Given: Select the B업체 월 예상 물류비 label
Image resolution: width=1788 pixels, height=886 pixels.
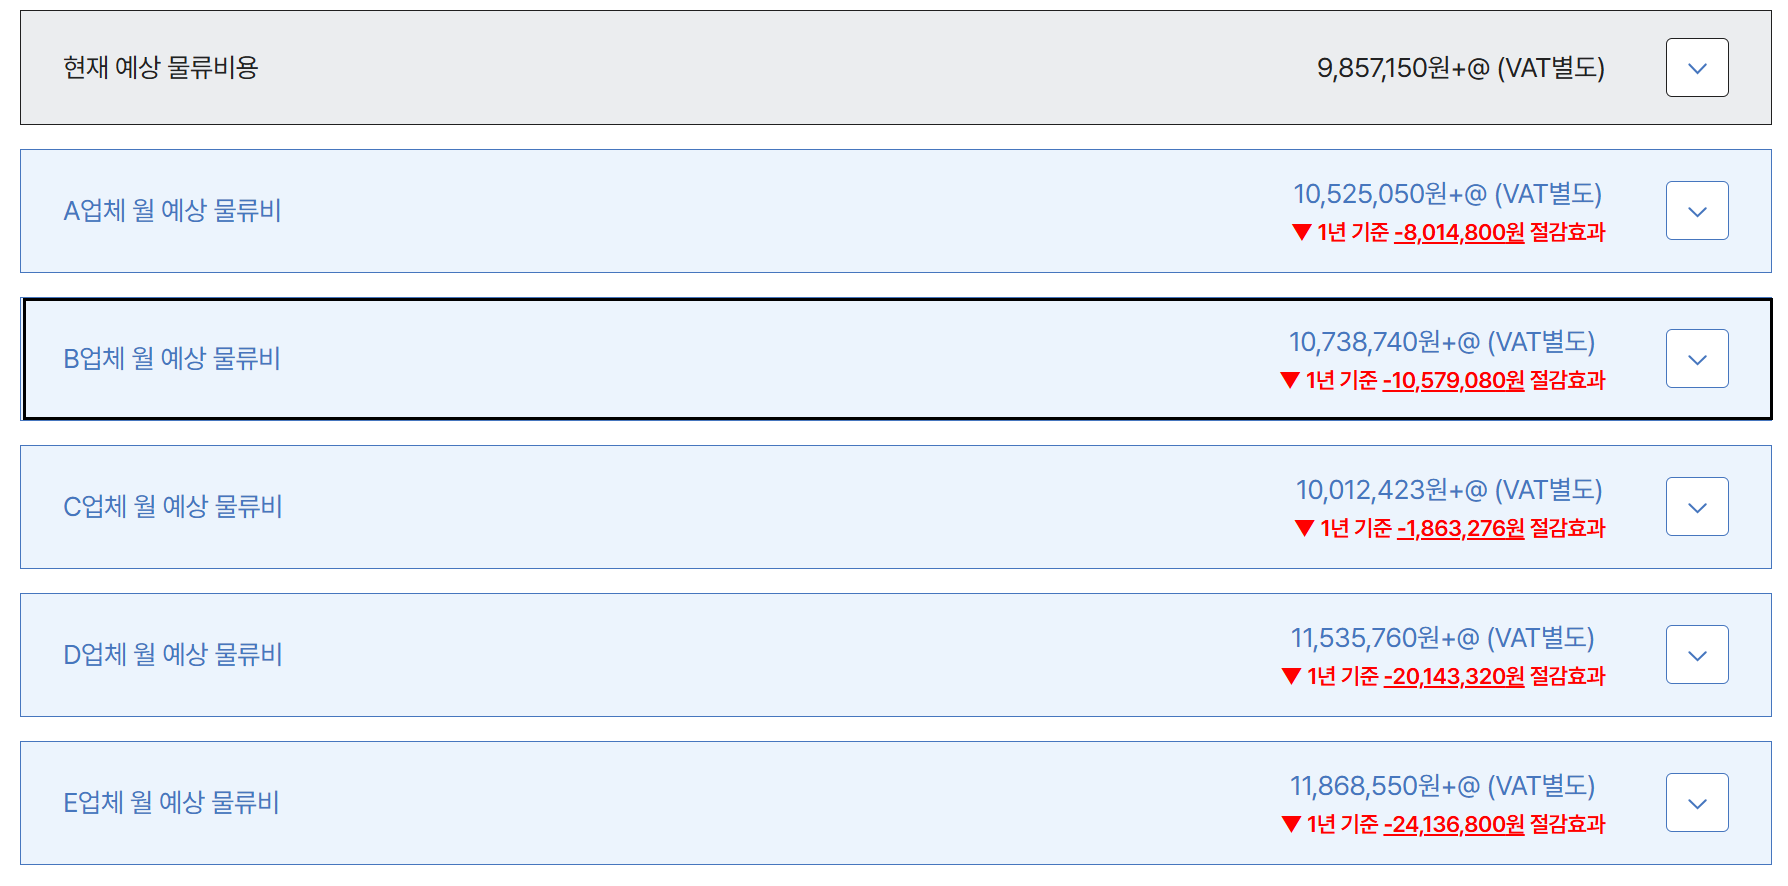Looking at the screenshot, I should 172,359.
